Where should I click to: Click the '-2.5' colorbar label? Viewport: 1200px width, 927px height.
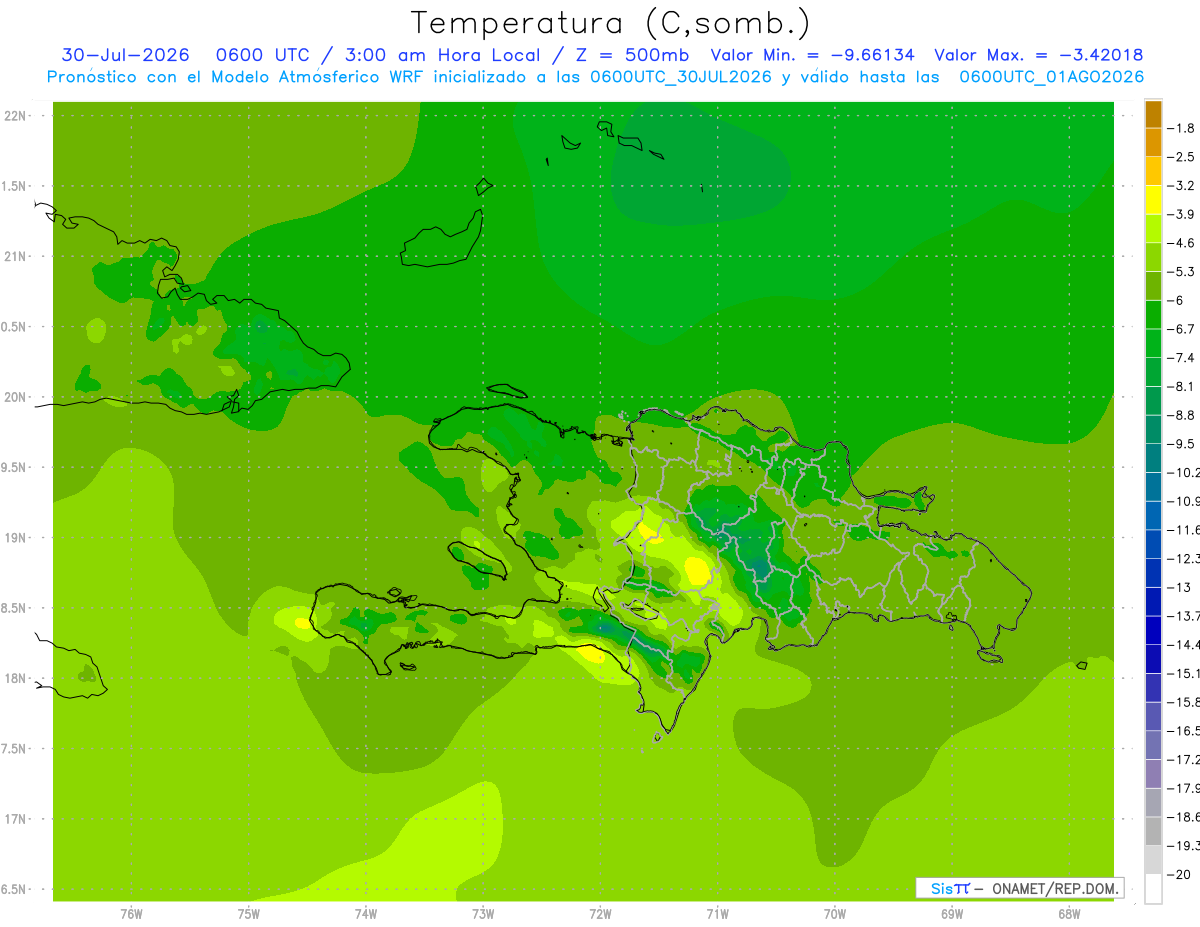1181,157
